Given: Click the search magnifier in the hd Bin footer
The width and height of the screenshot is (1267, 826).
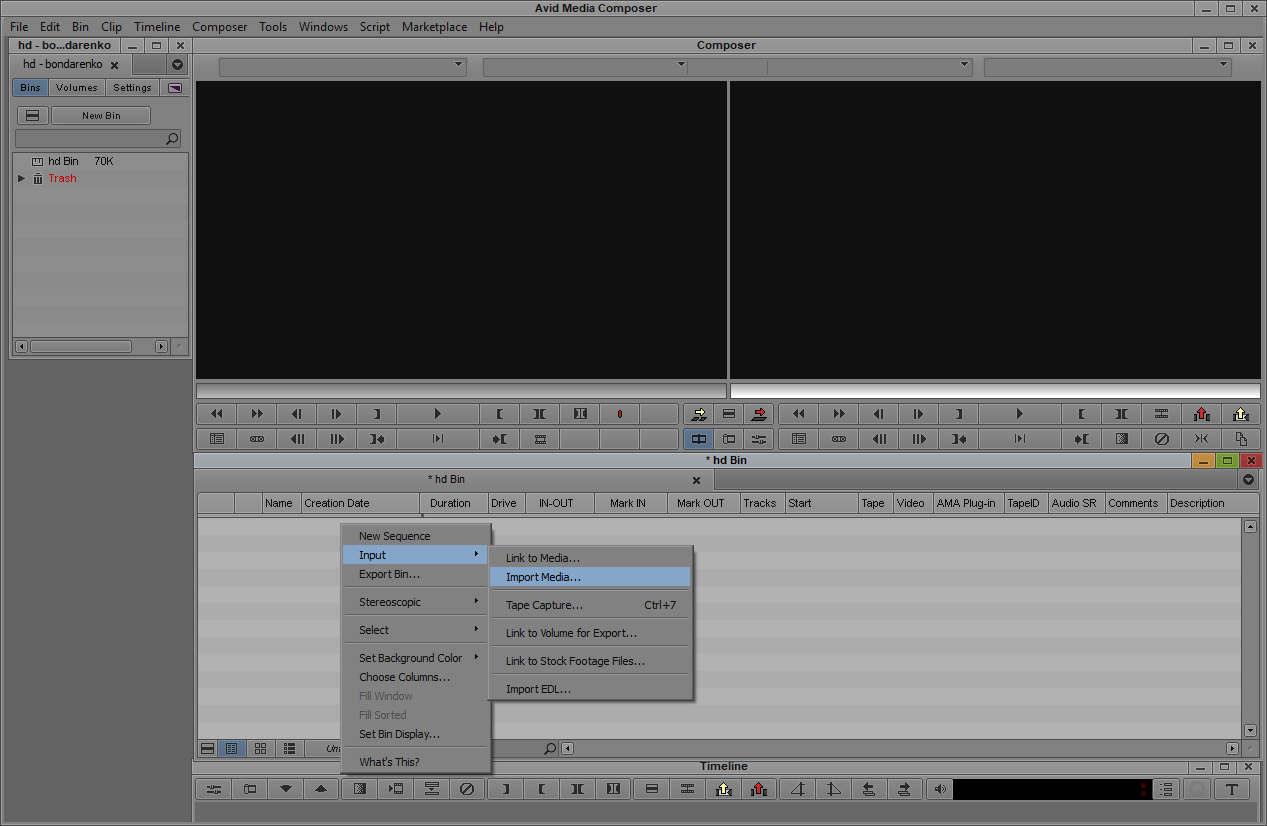Looking at the screenshot, I should [549, 748].
